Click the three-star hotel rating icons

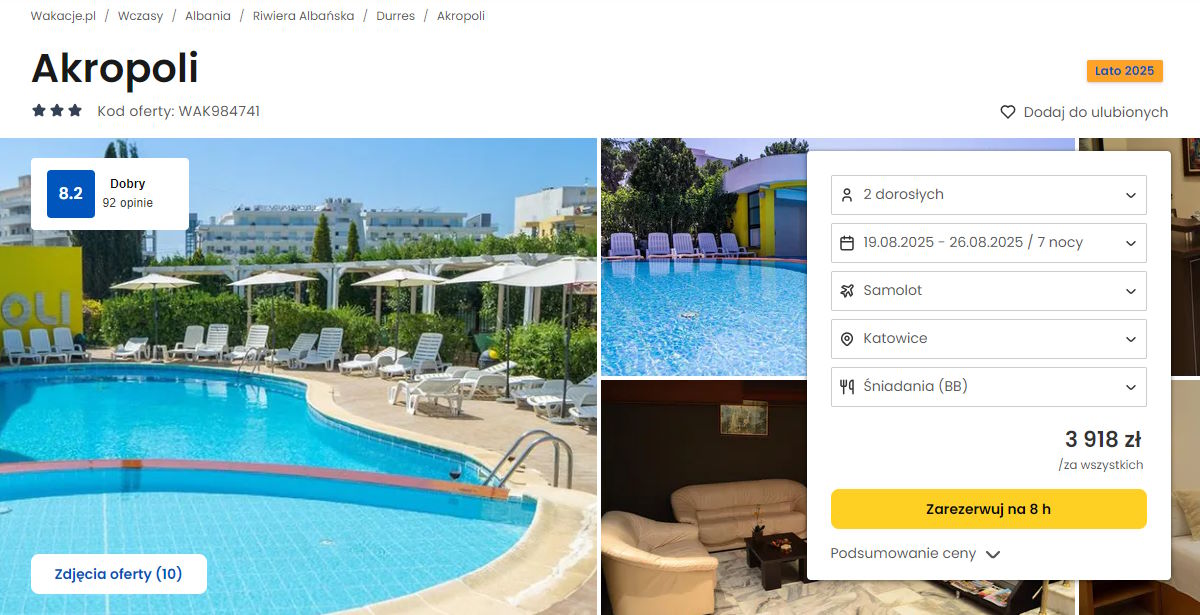click(57, 111)
